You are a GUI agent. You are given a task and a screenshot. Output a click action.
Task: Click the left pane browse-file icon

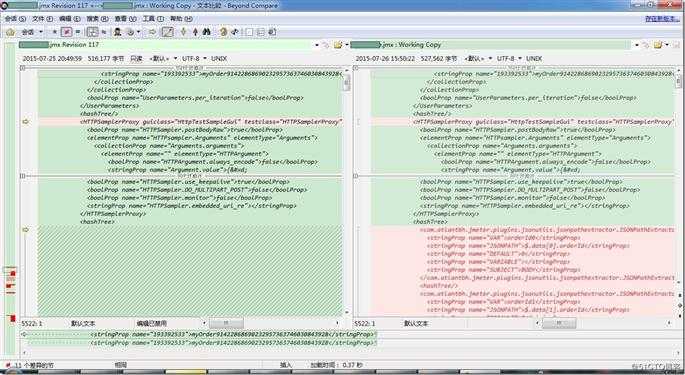pyautogui.click(x=326, y=45)
